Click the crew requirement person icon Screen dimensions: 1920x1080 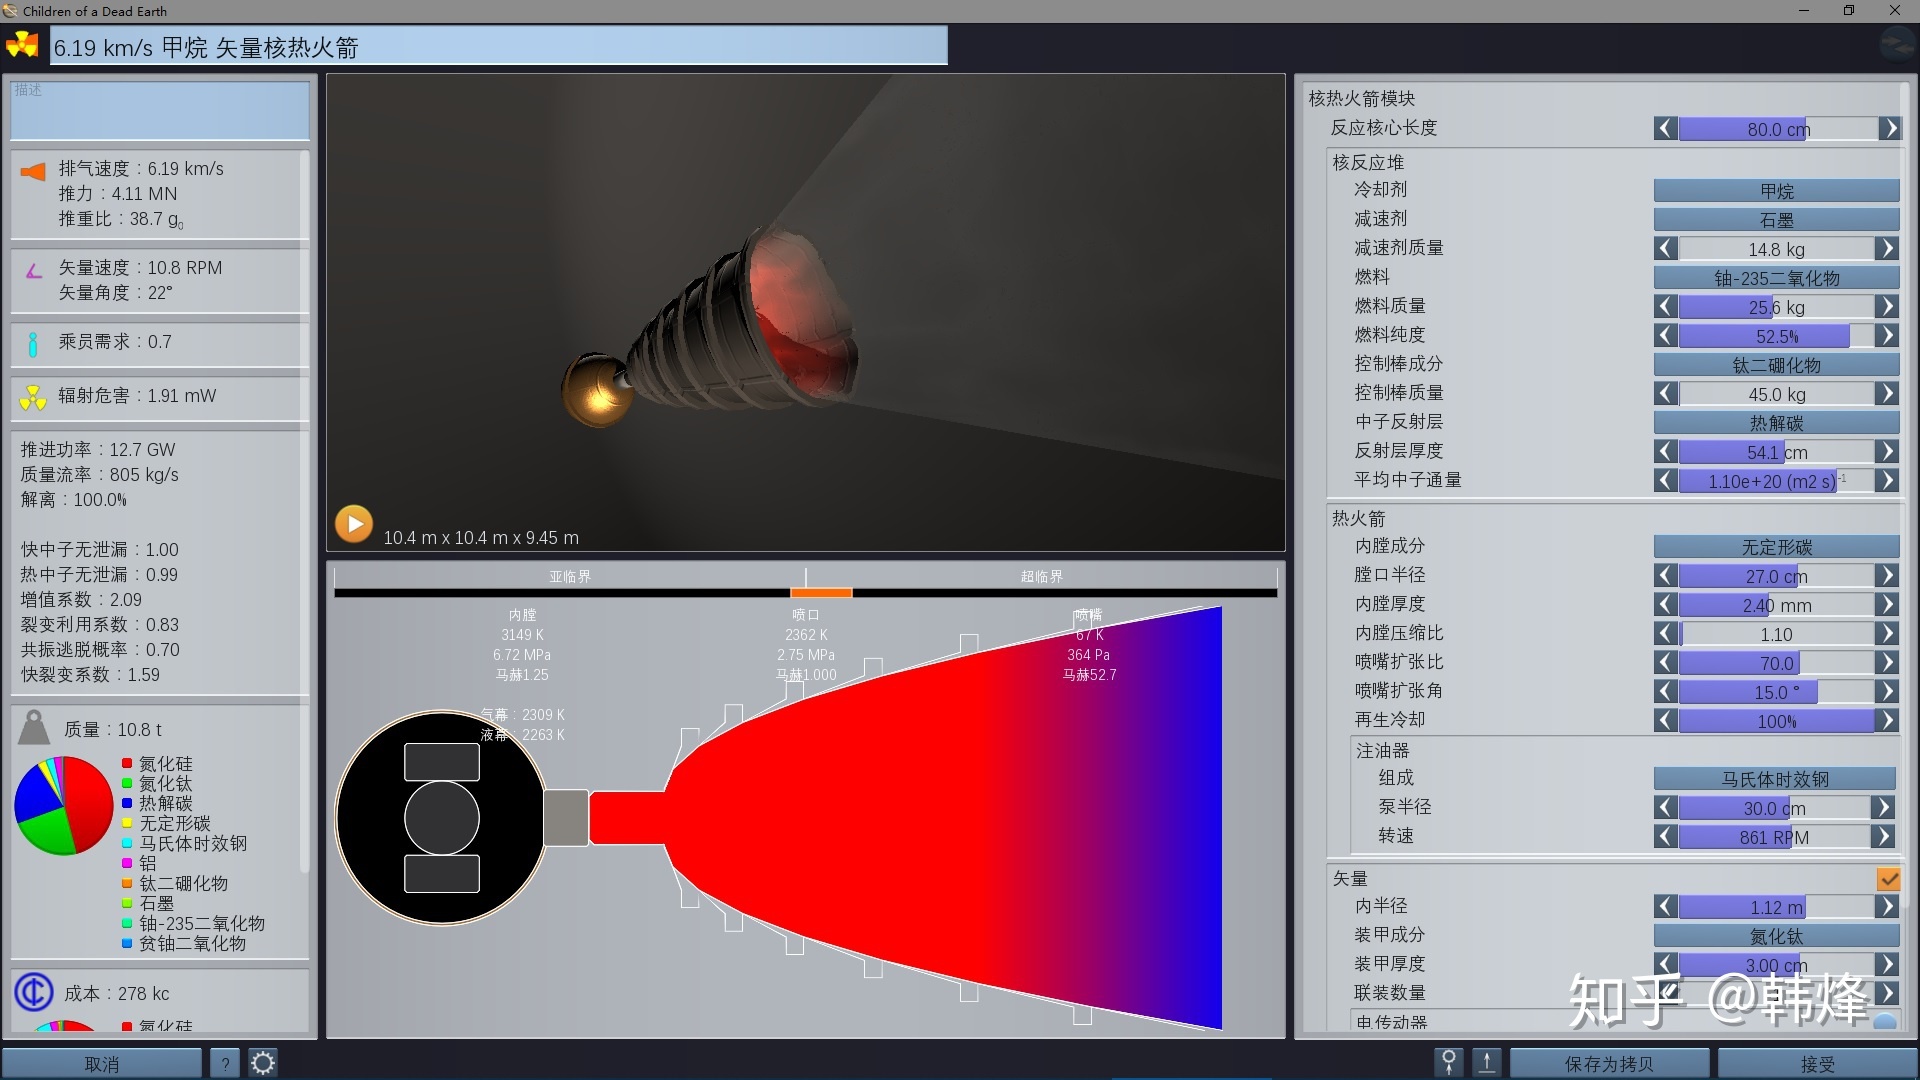coord(33,344)
